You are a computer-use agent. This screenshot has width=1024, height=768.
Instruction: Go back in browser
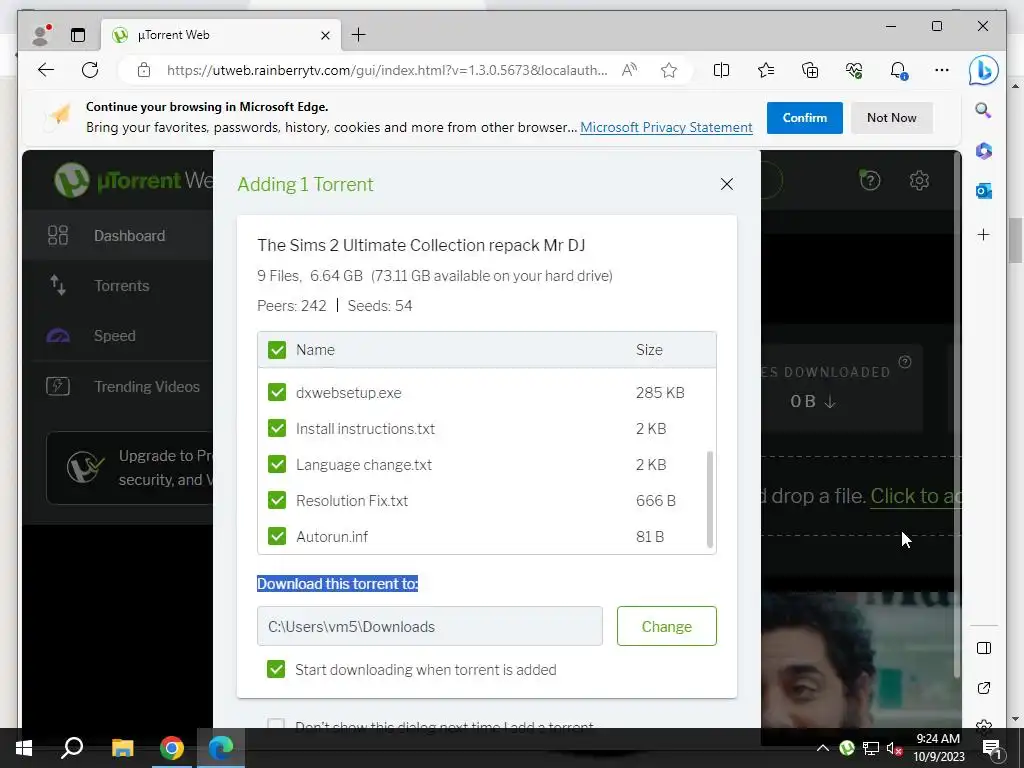pos(46,70)
